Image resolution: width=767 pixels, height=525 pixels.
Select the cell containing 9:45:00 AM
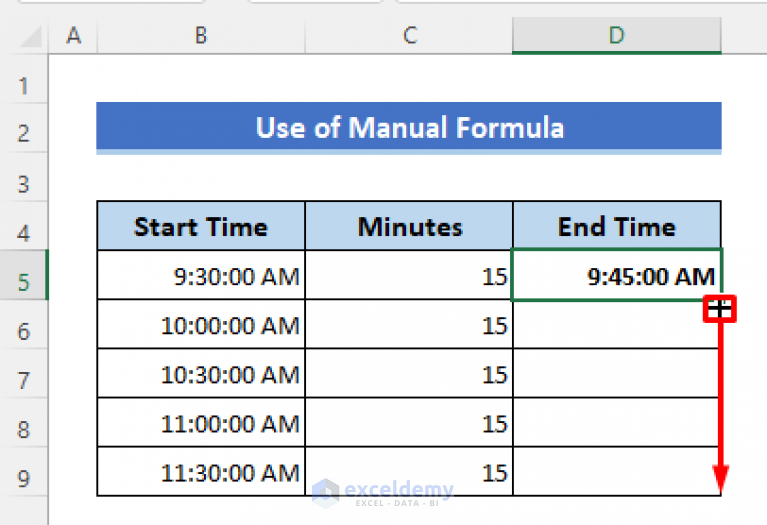[x=616, y=276]
